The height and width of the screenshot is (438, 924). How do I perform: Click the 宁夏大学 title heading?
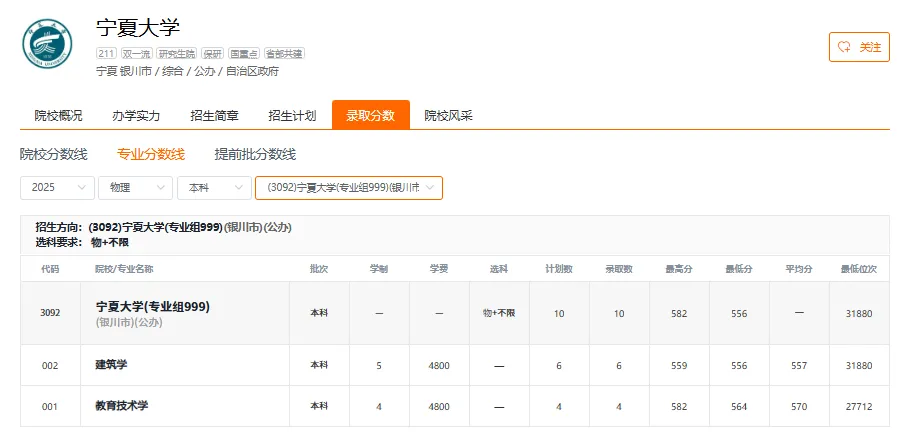[138, 27]
